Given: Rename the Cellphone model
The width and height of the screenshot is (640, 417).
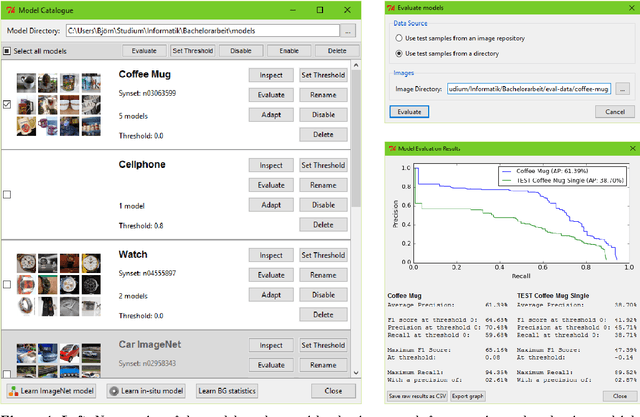Looking at the screenshot, I should click(323, 185).
